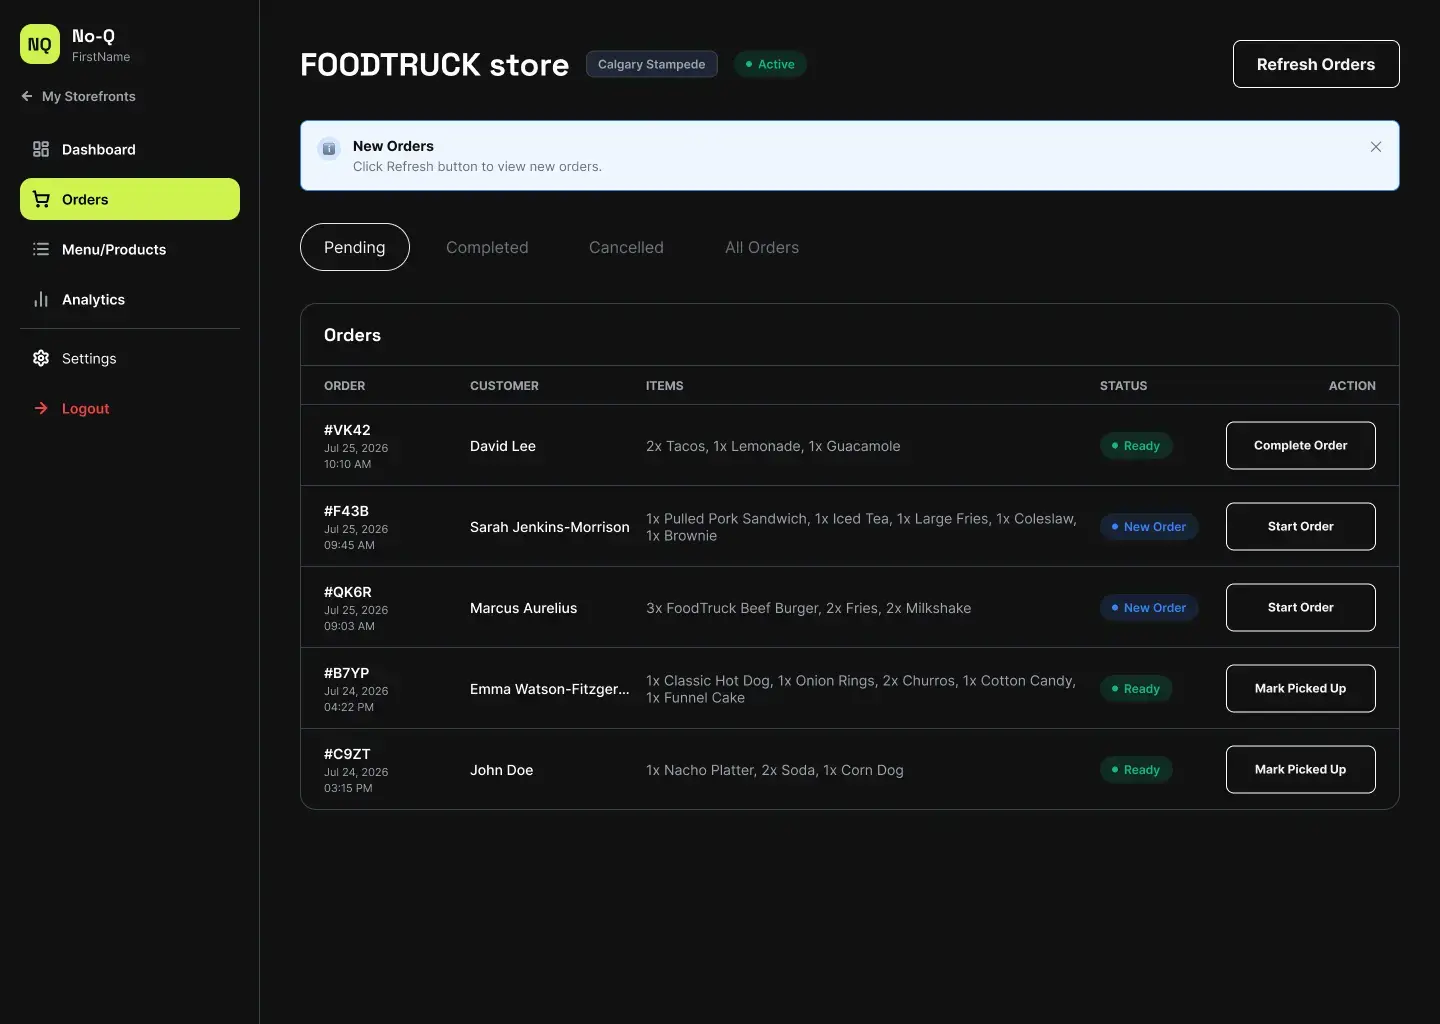
Task: Open Dashboard from the sidebar
Action: pos(130,149)
